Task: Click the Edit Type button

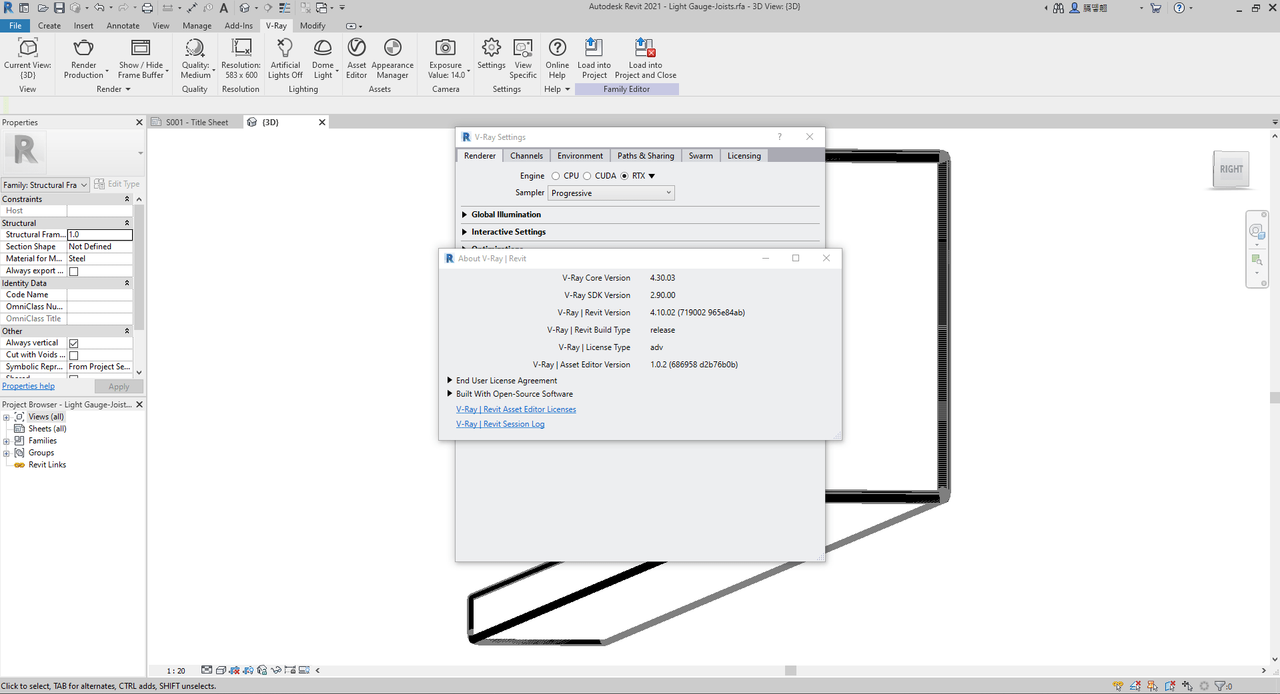Action: pyautogui.click(x=117, y=184)
